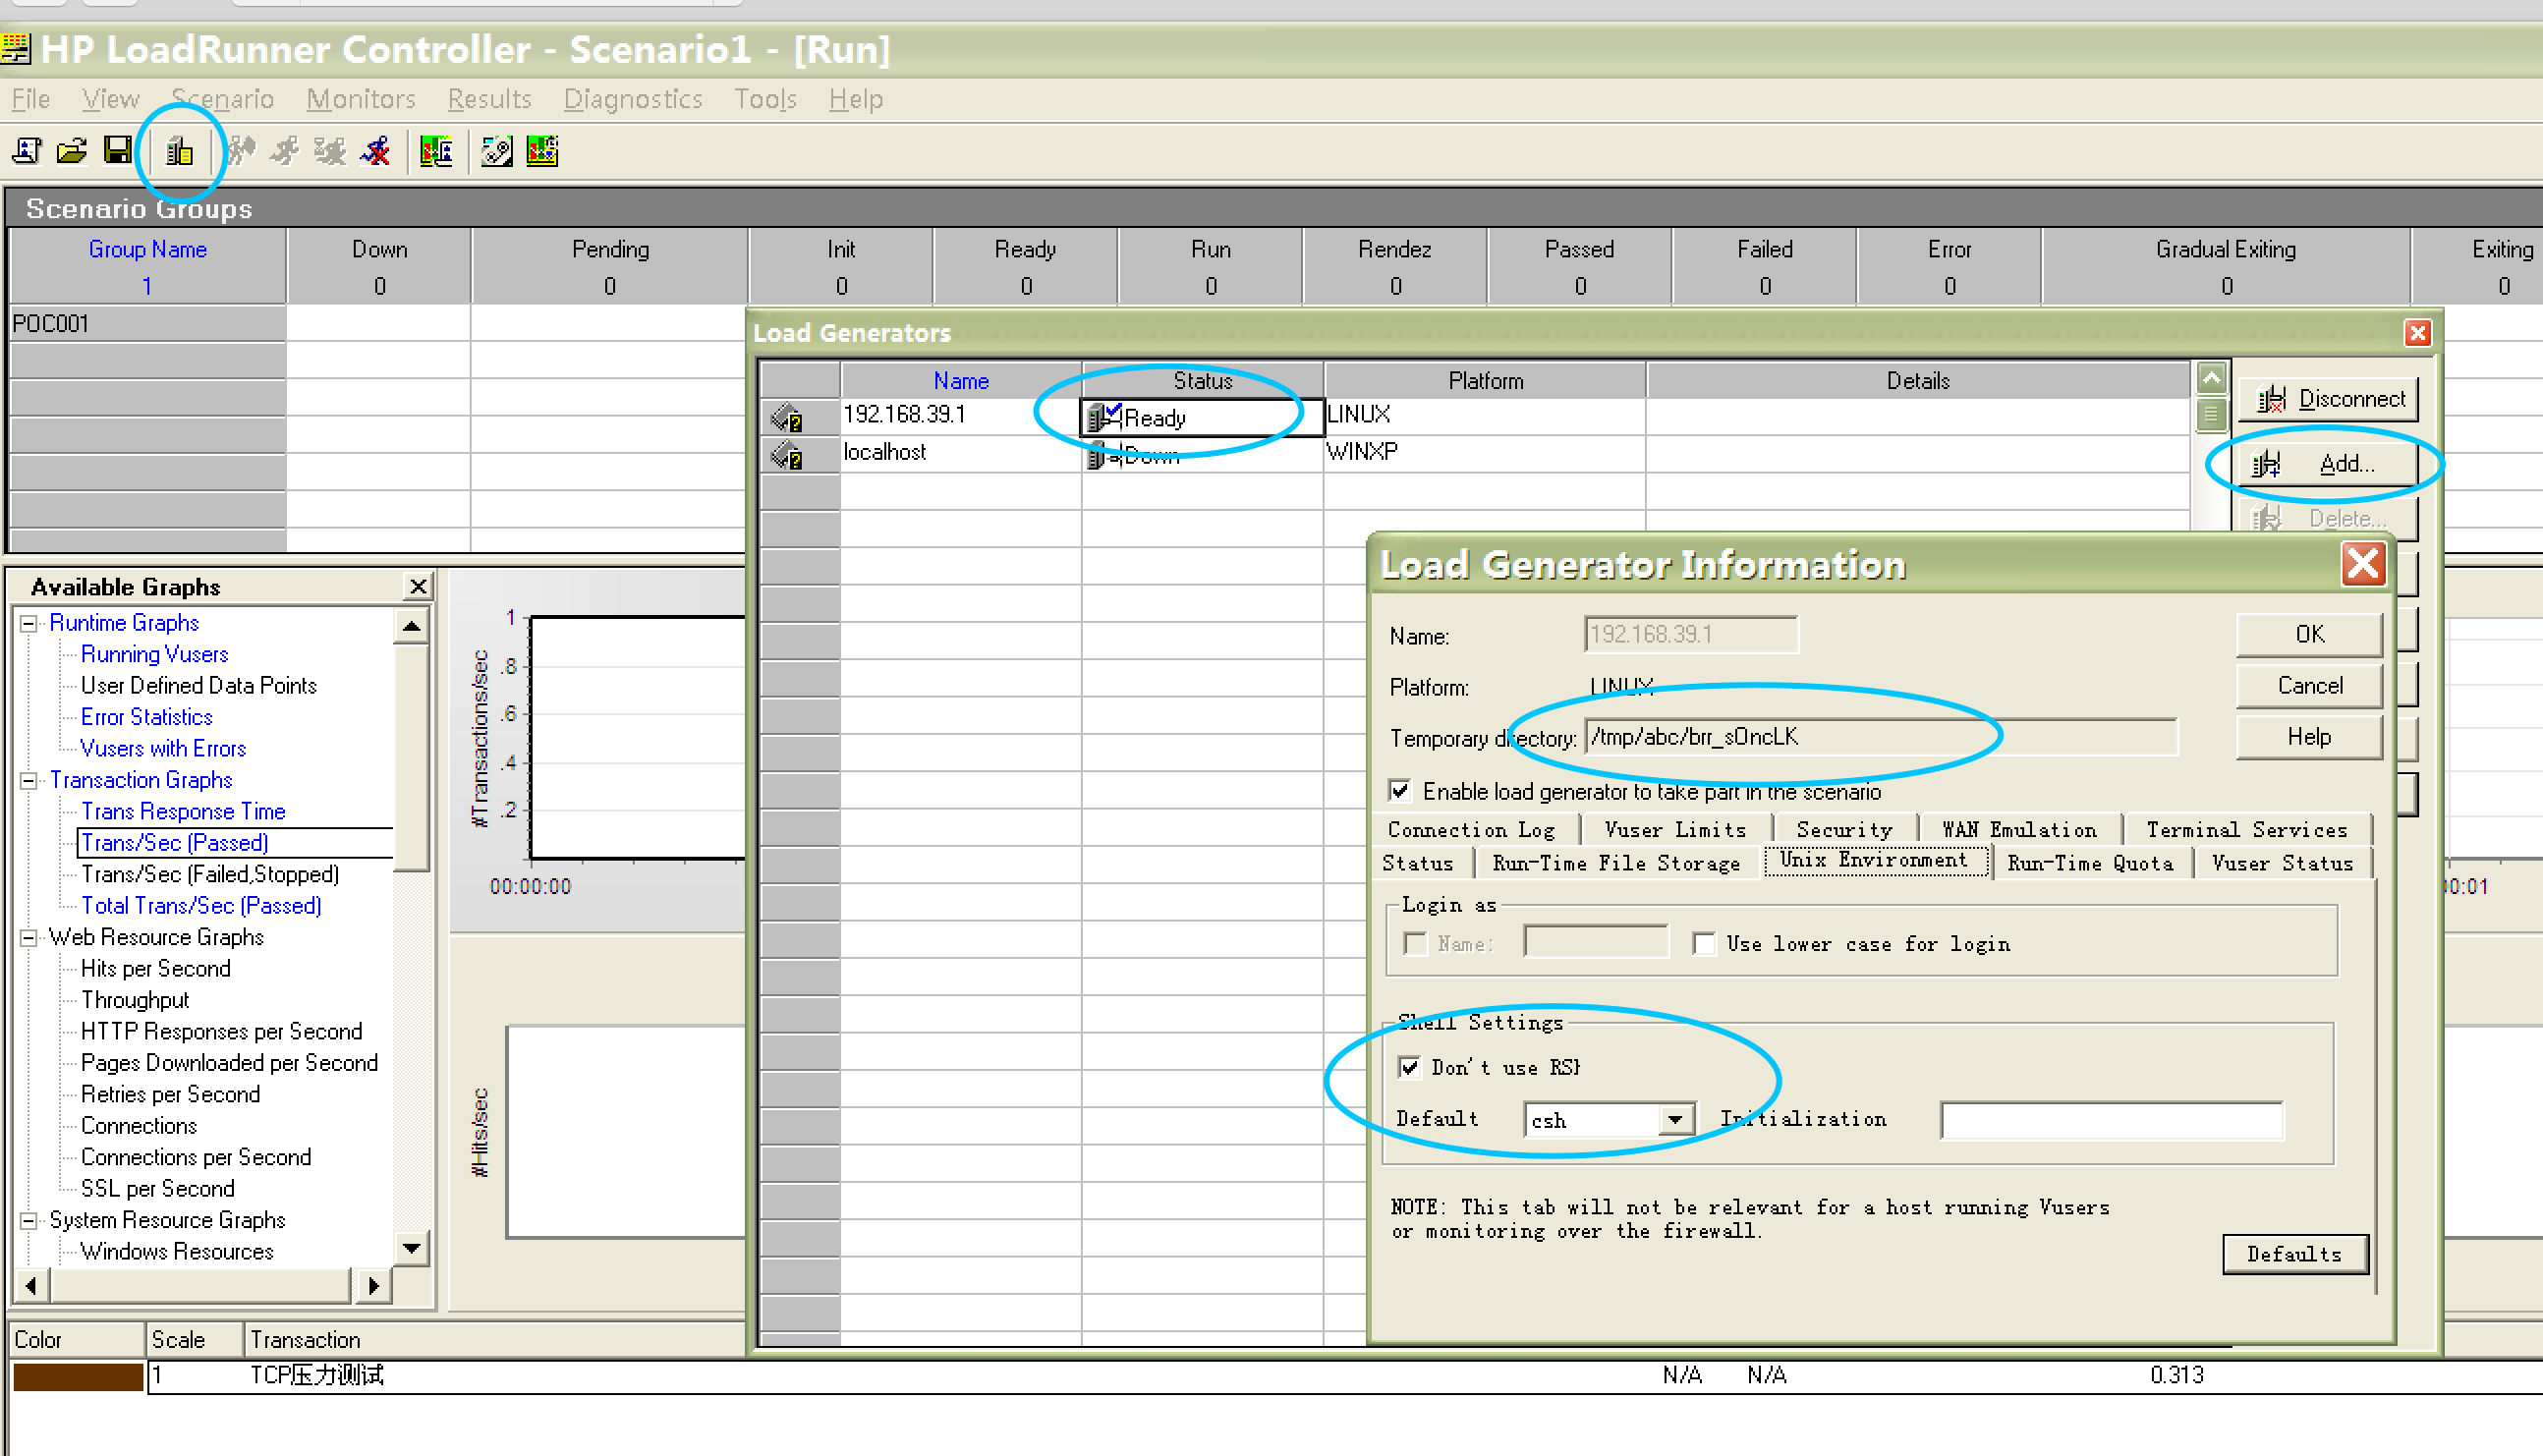The image size is (2543, 1456).
Task: Collapse the Runtime Graphs tree node
Action: (29, 623)
